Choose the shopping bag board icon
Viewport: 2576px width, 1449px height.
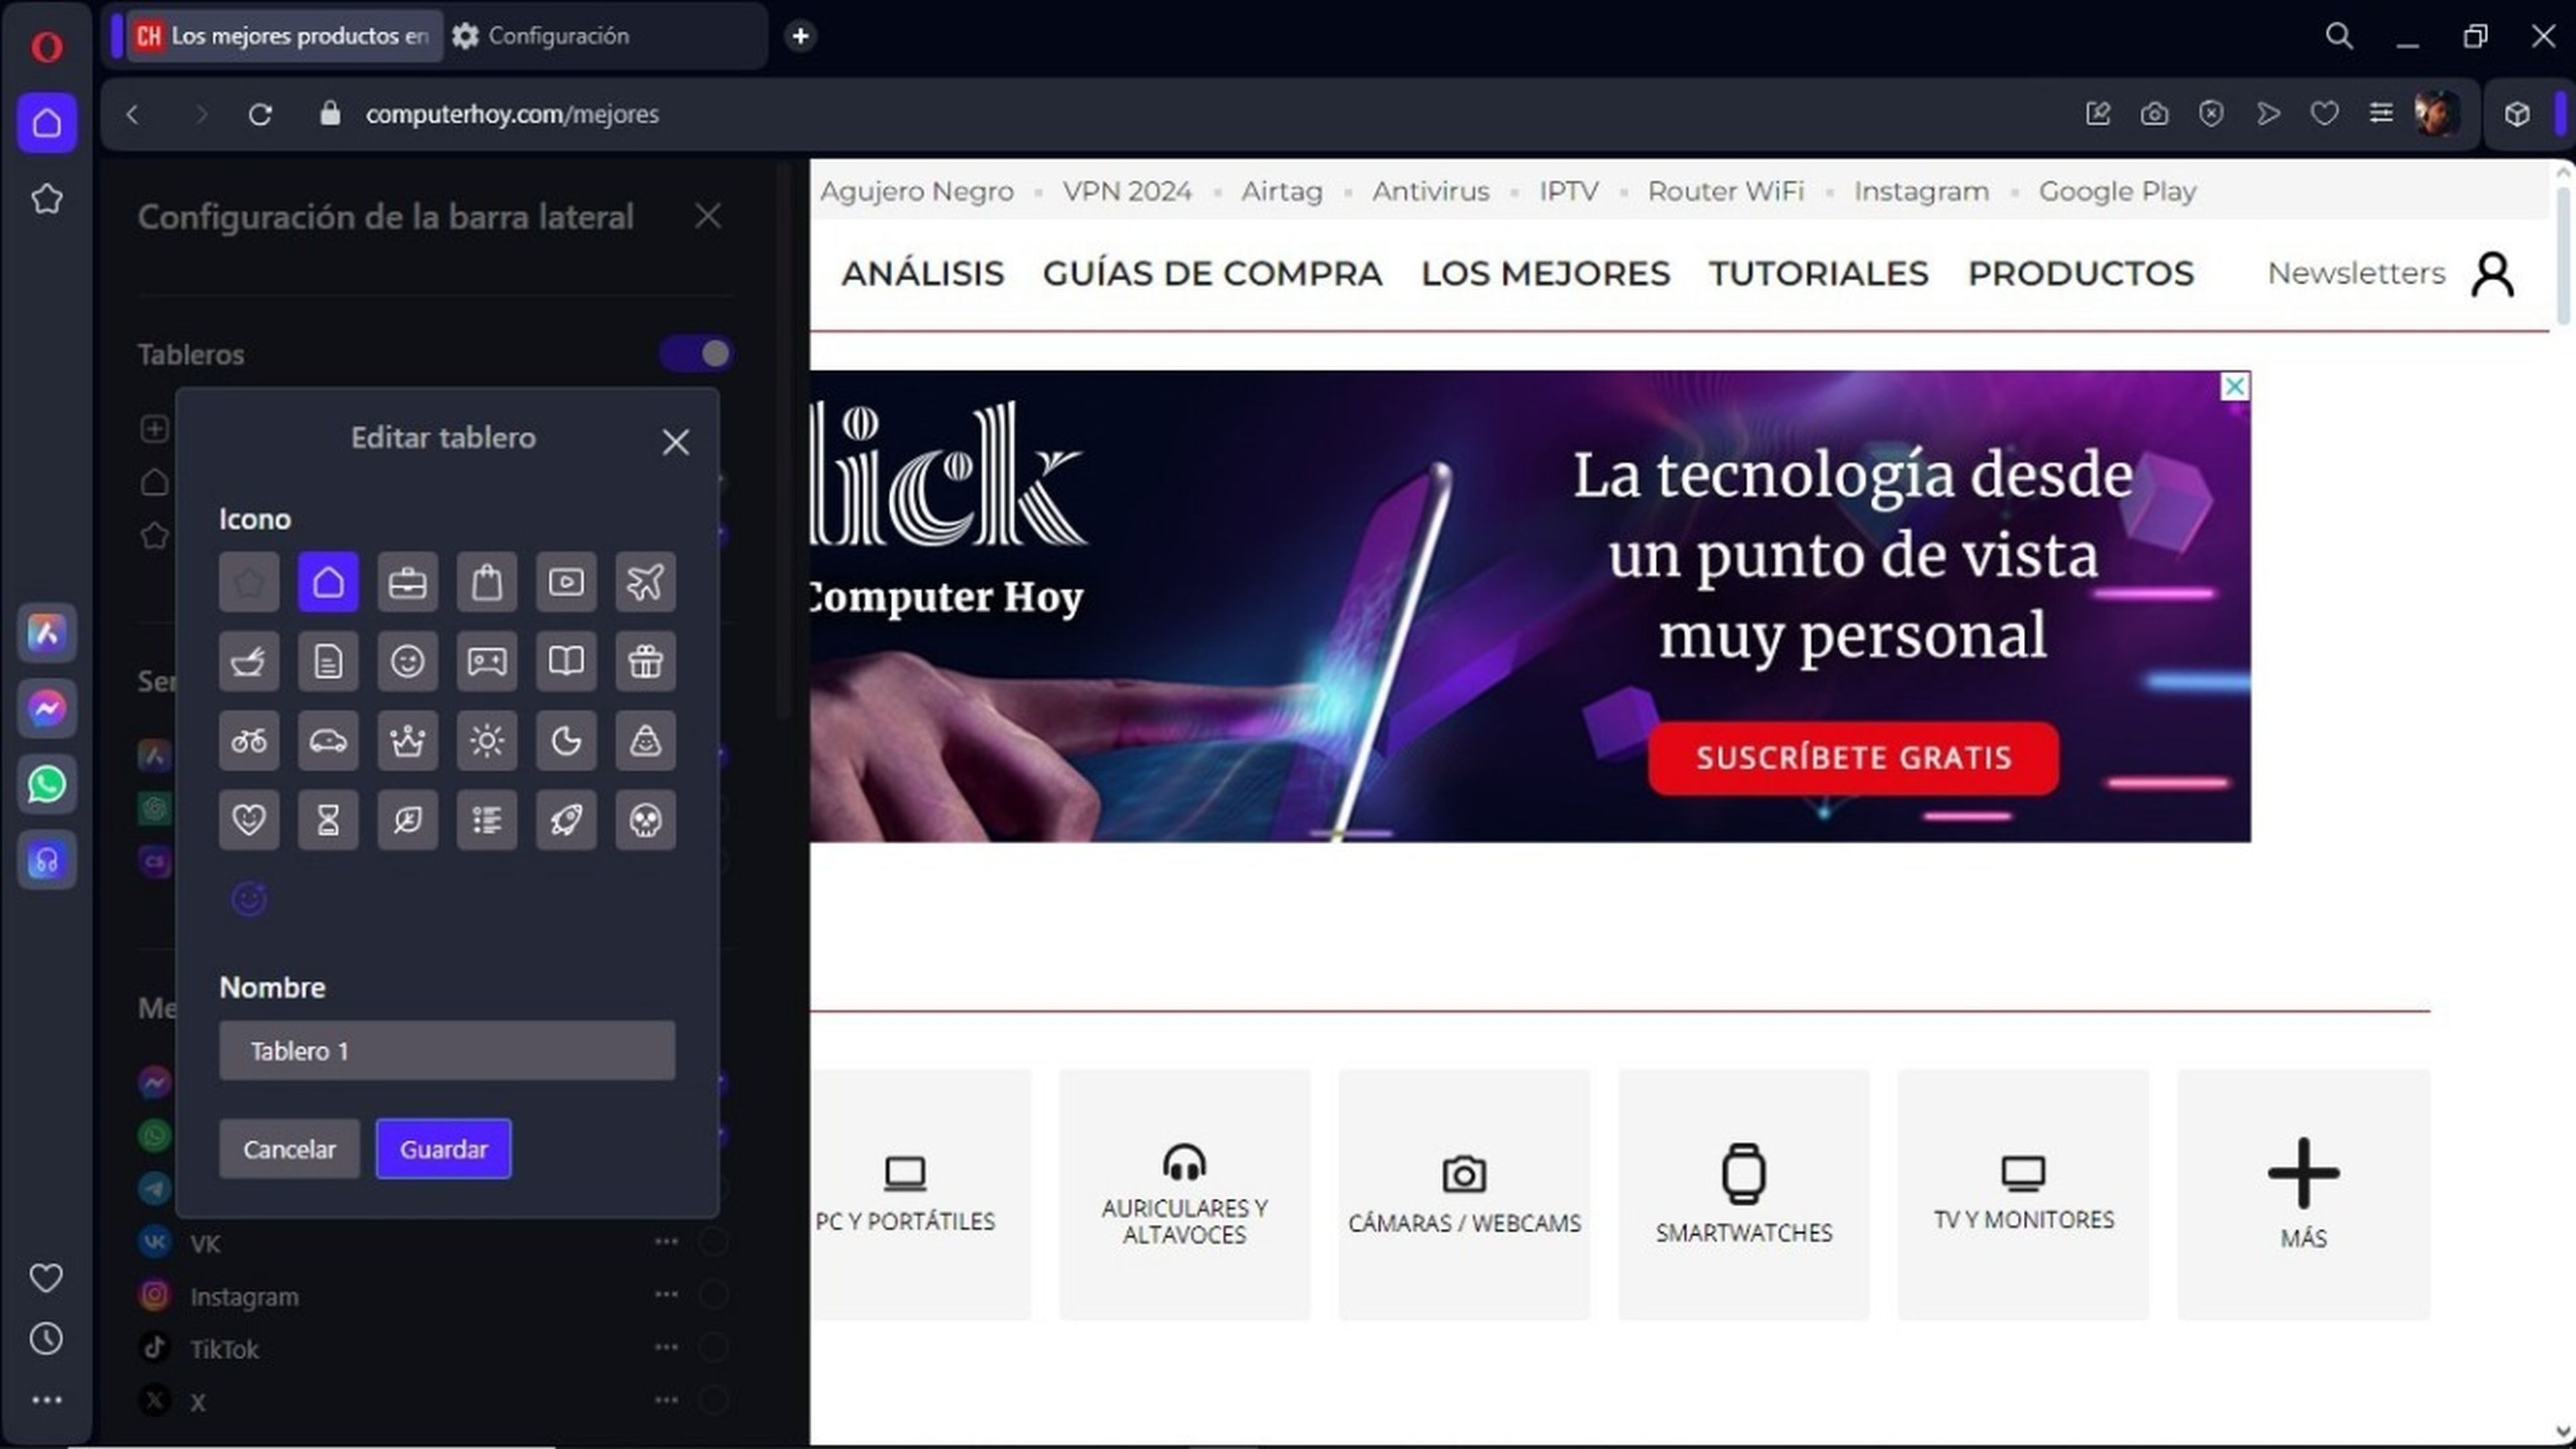coord(486,582)
